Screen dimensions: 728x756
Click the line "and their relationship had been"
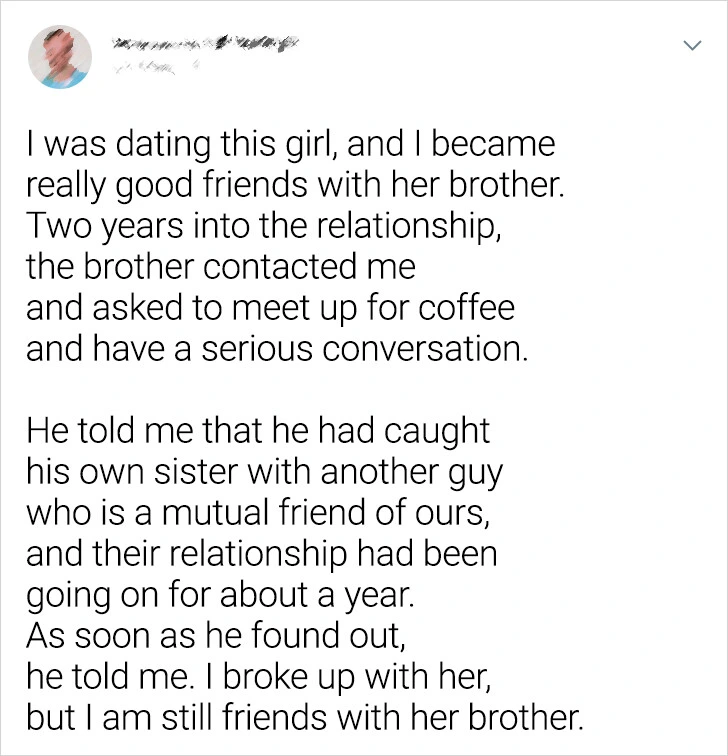(x=261, y=553)
